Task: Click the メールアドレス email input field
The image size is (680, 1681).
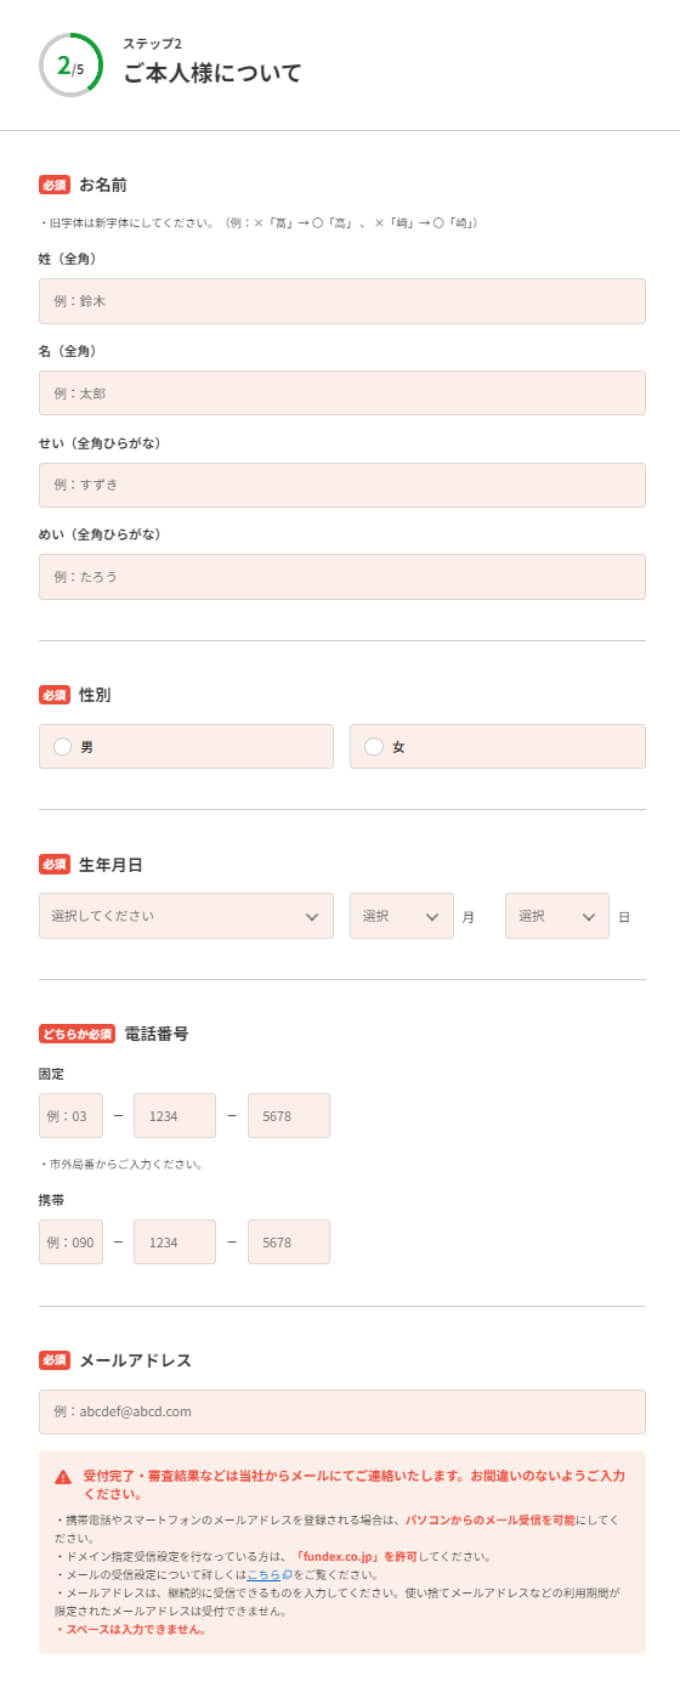Action: (340, 1411)
